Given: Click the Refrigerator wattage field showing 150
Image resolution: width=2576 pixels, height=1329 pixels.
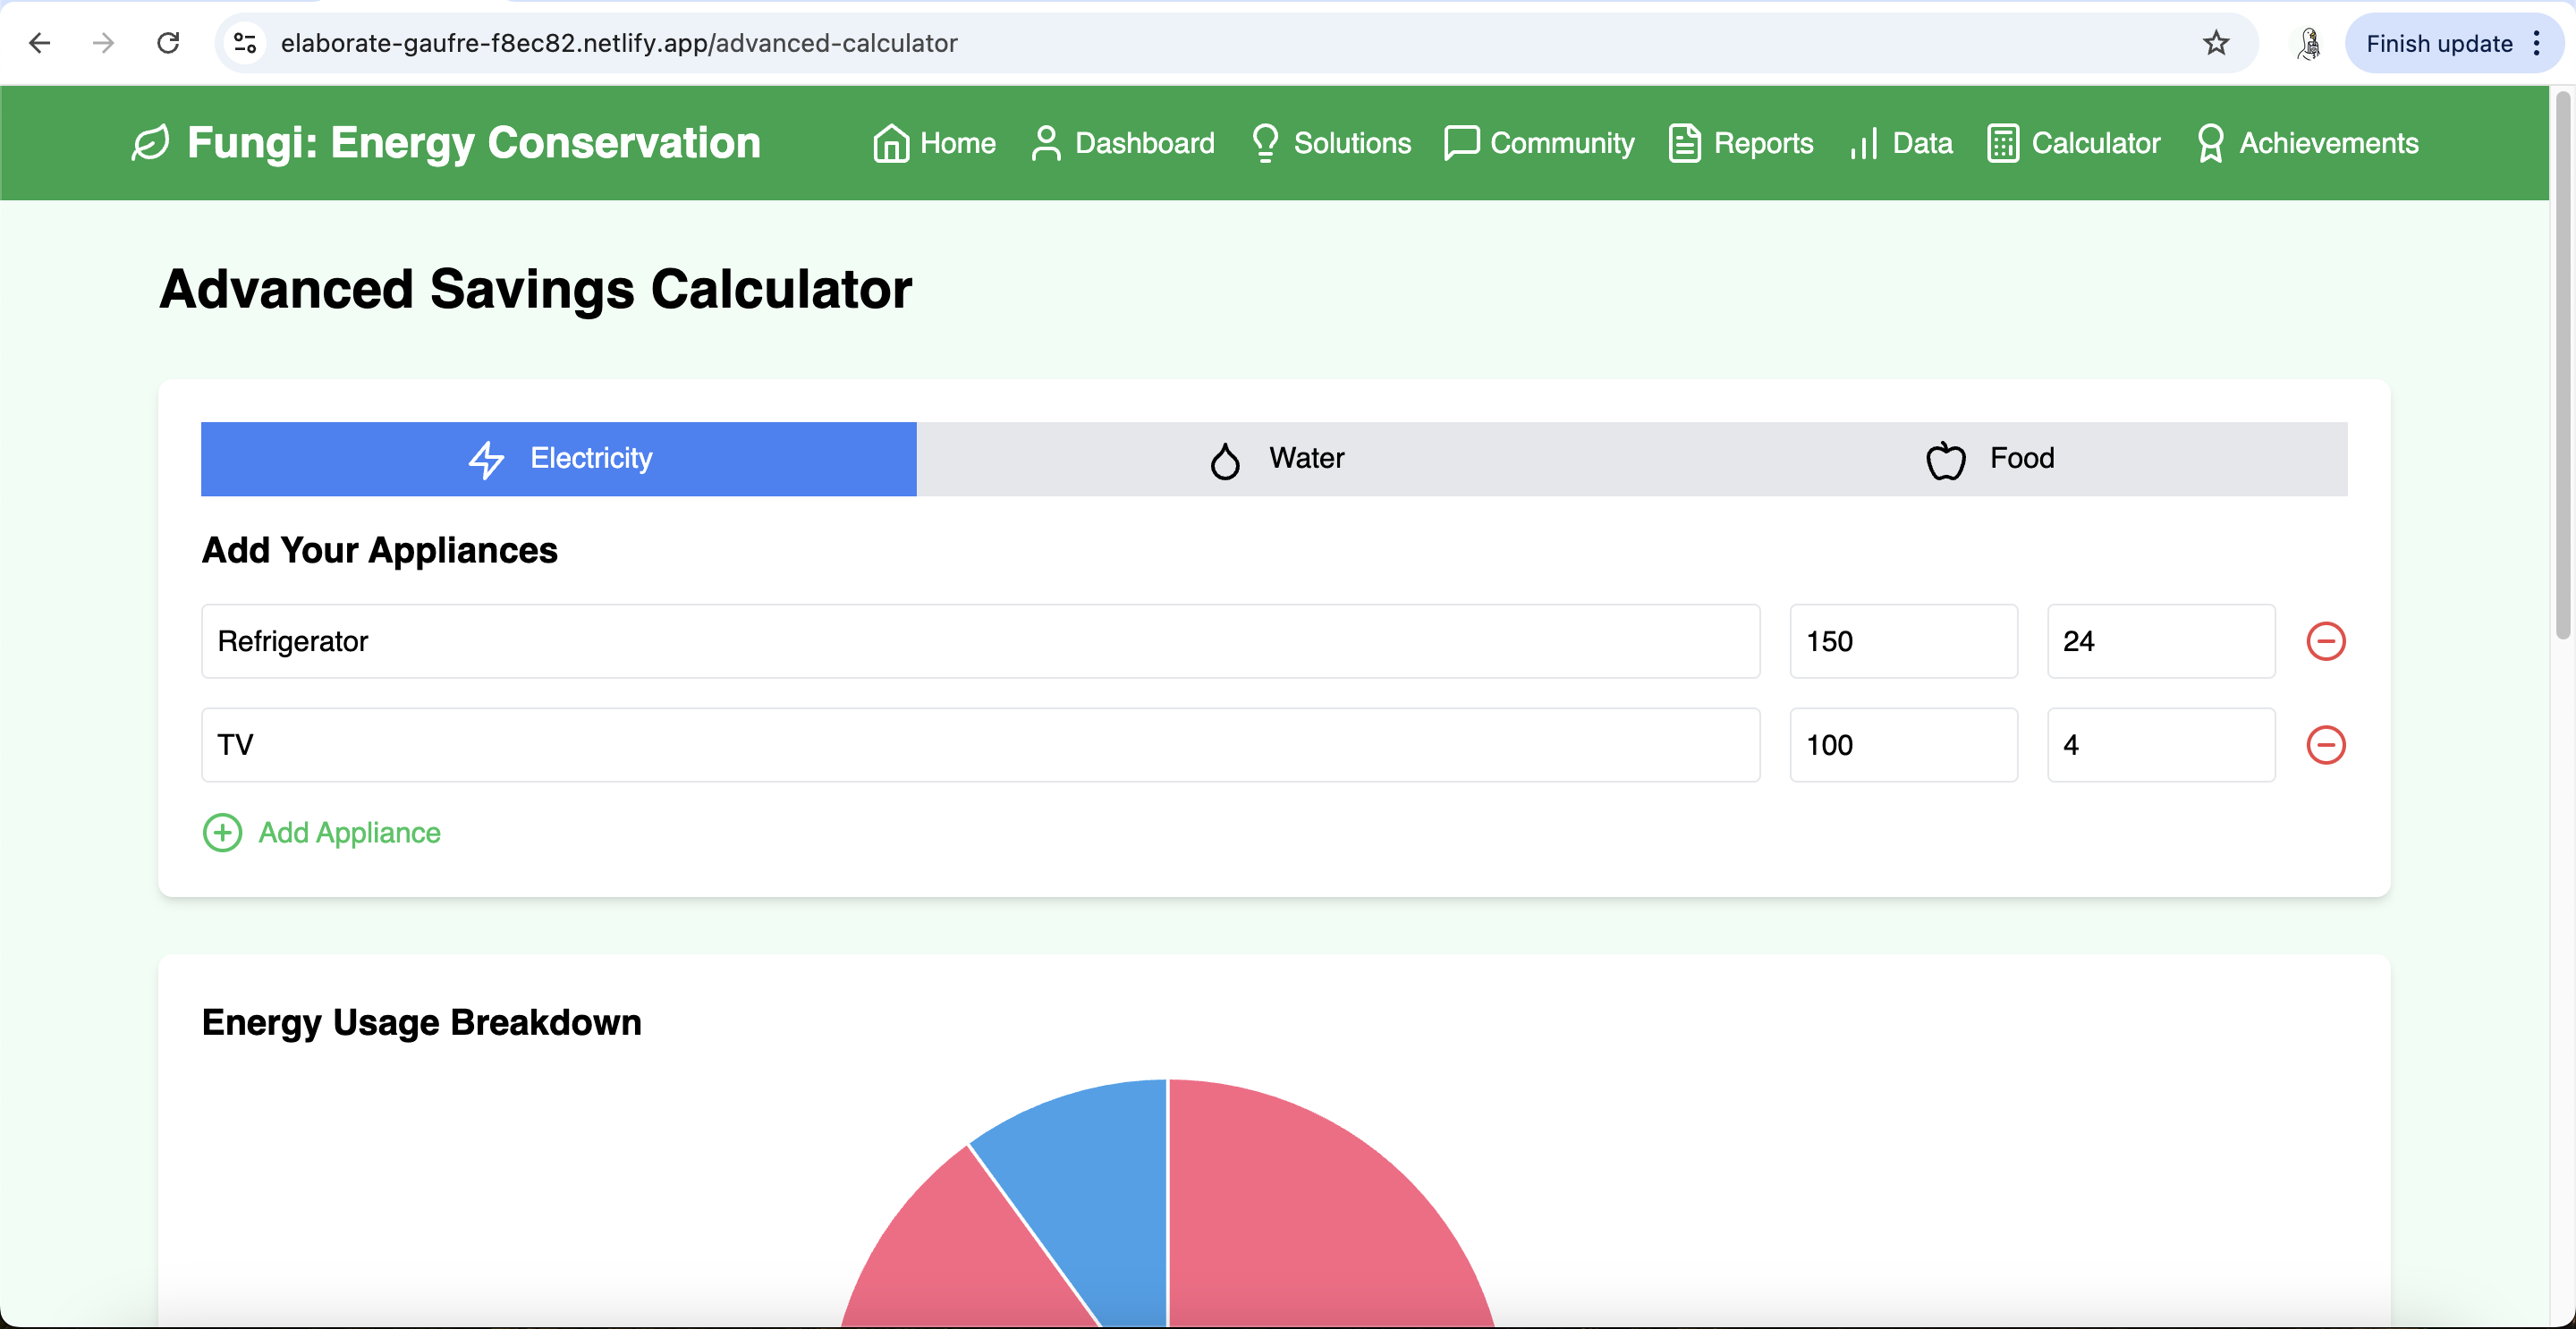Looking at the screenshot, I should tap(1902, 641).
